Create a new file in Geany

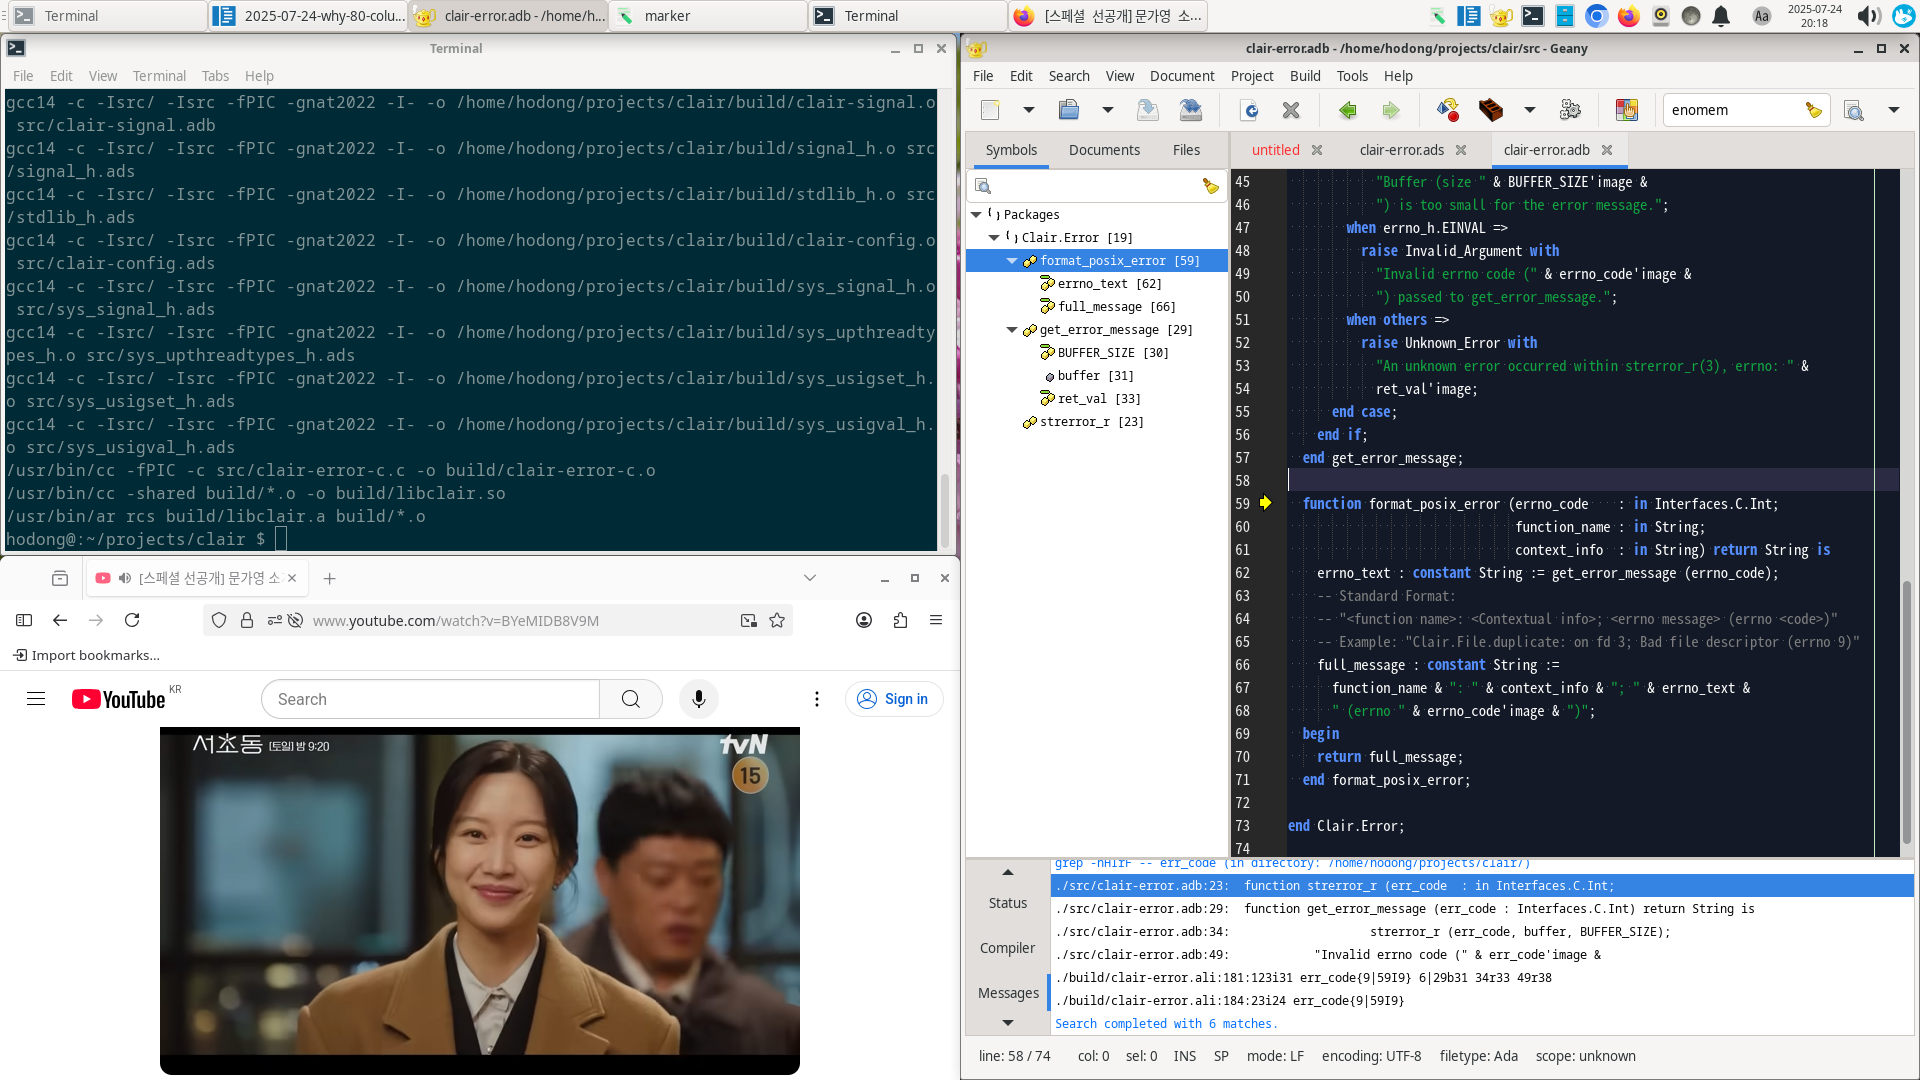pos(990,110)
